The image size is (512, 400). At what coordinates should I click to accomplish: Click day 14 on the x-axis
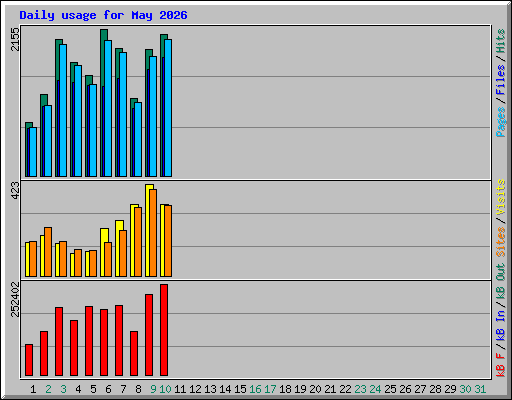click(x=225, y=389)
